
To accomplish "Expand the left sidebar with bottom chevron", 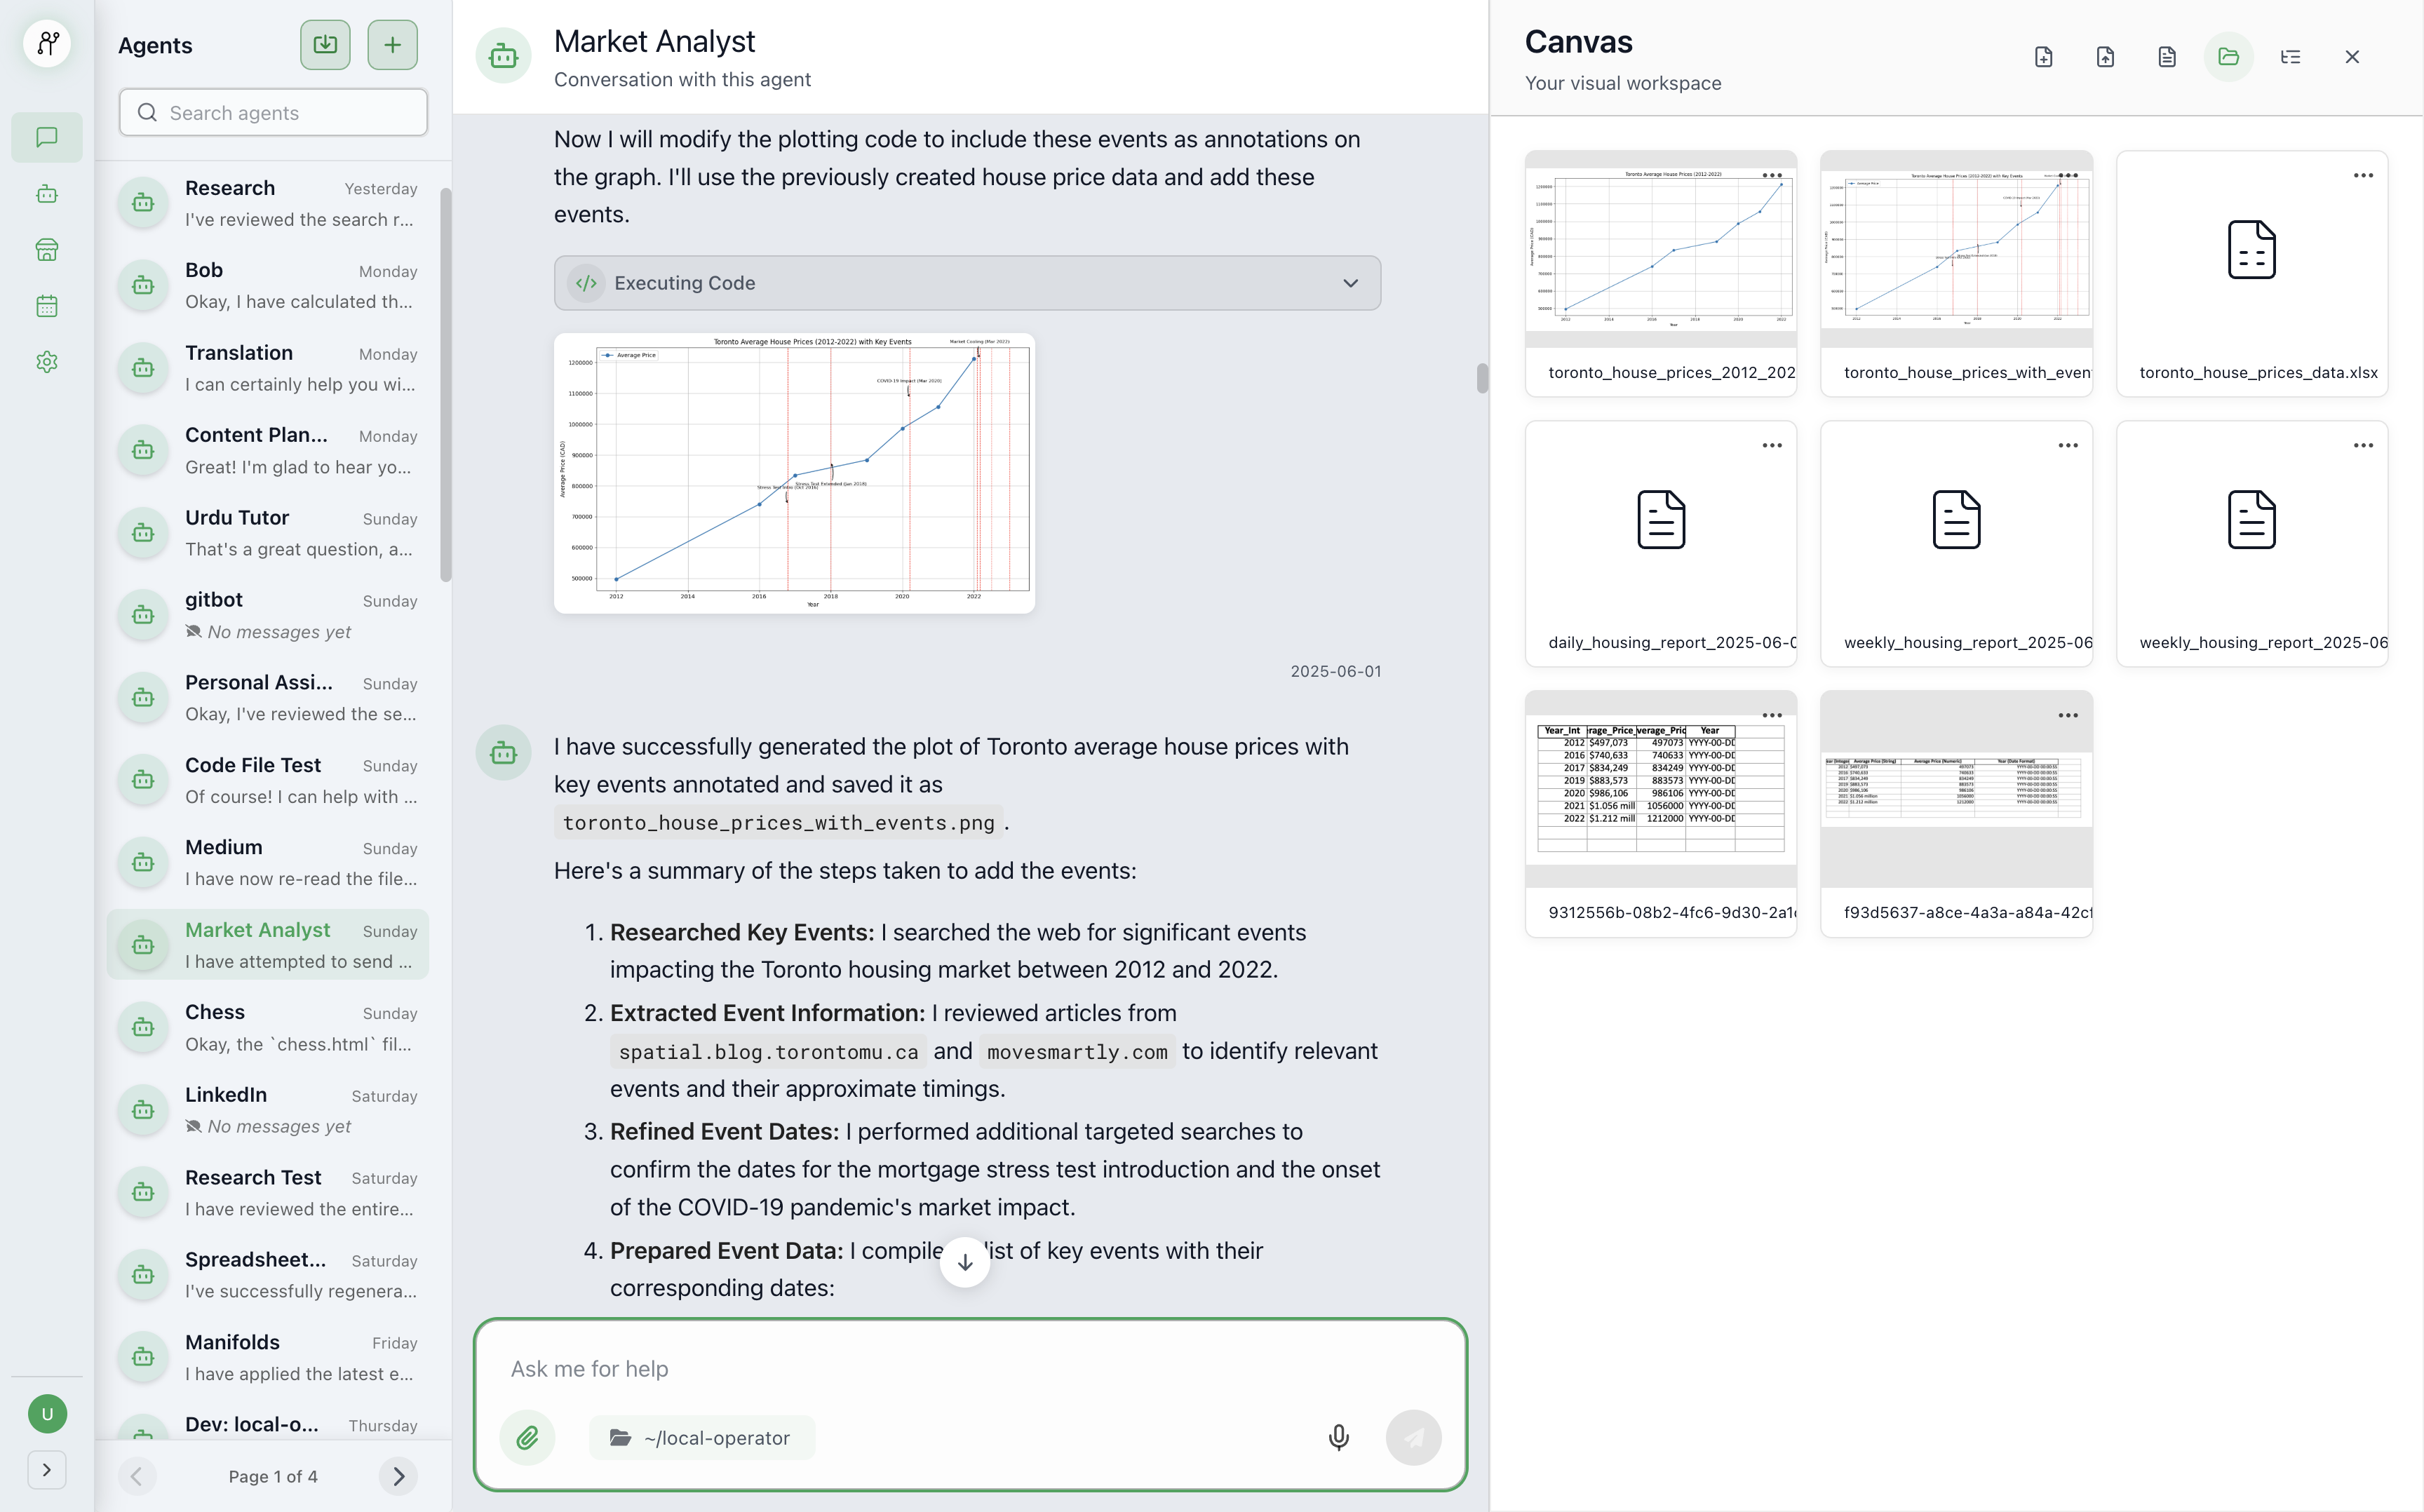I will tap(47, 1470).
